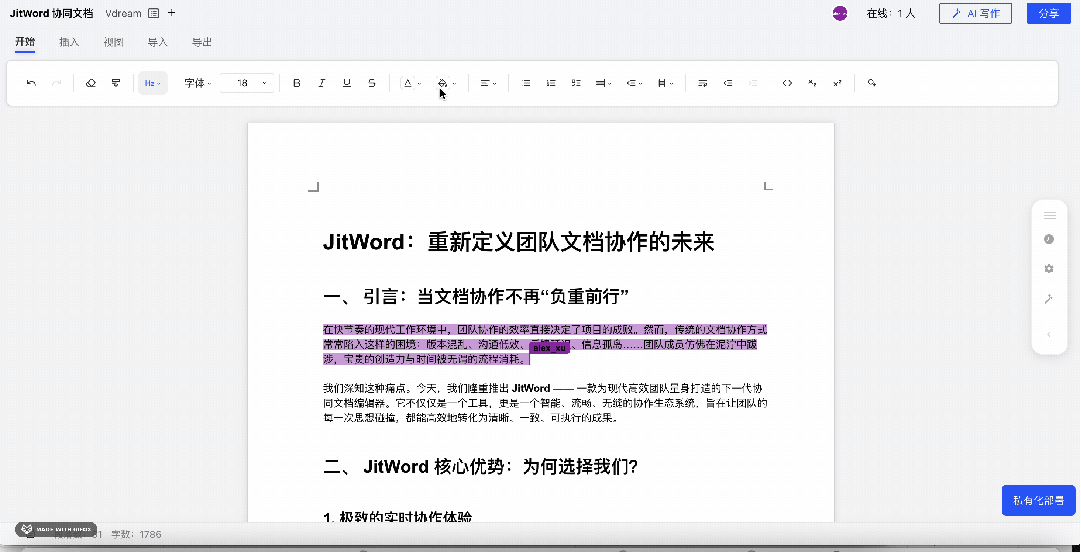Open the AI 写作 assistant

click(x=975, y=13)
